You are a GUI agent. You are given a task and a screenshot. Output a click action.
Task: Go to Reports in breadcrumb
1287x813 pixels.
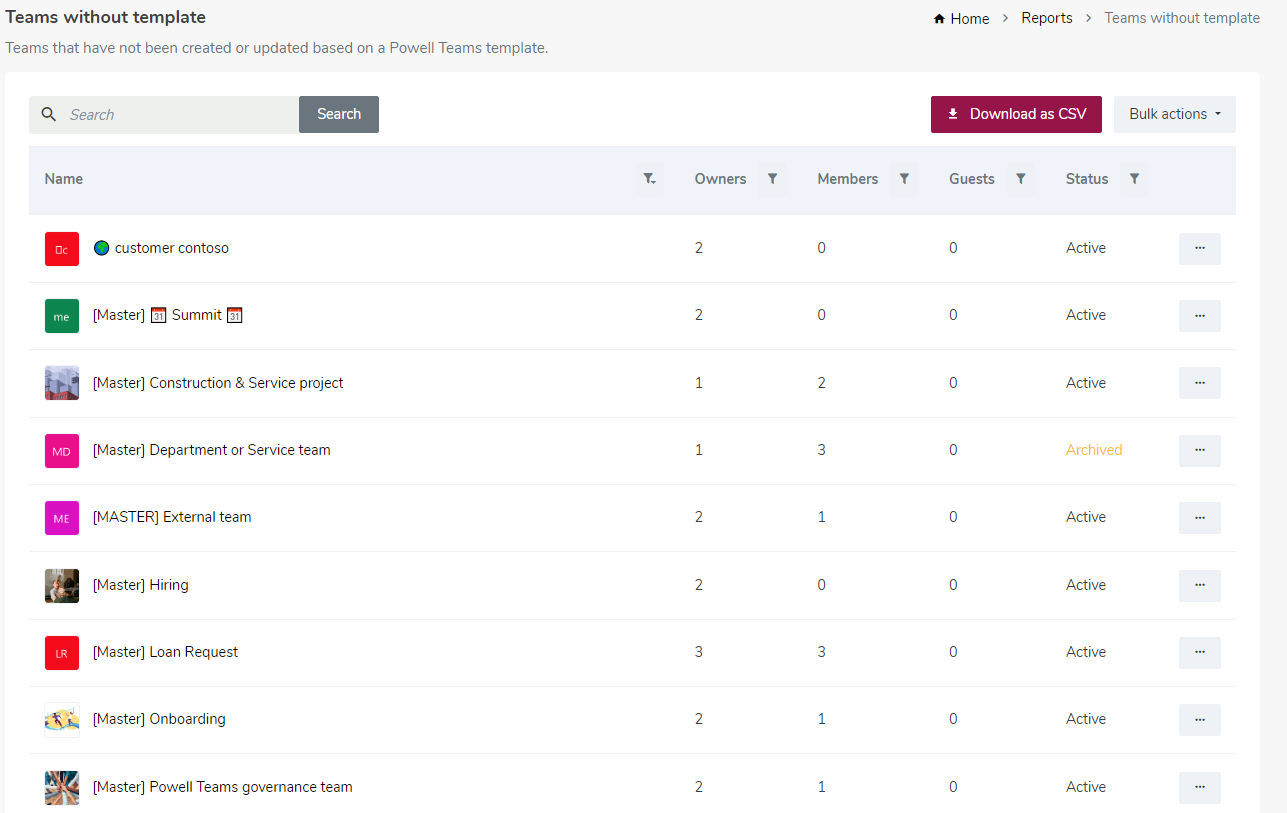1047,18
